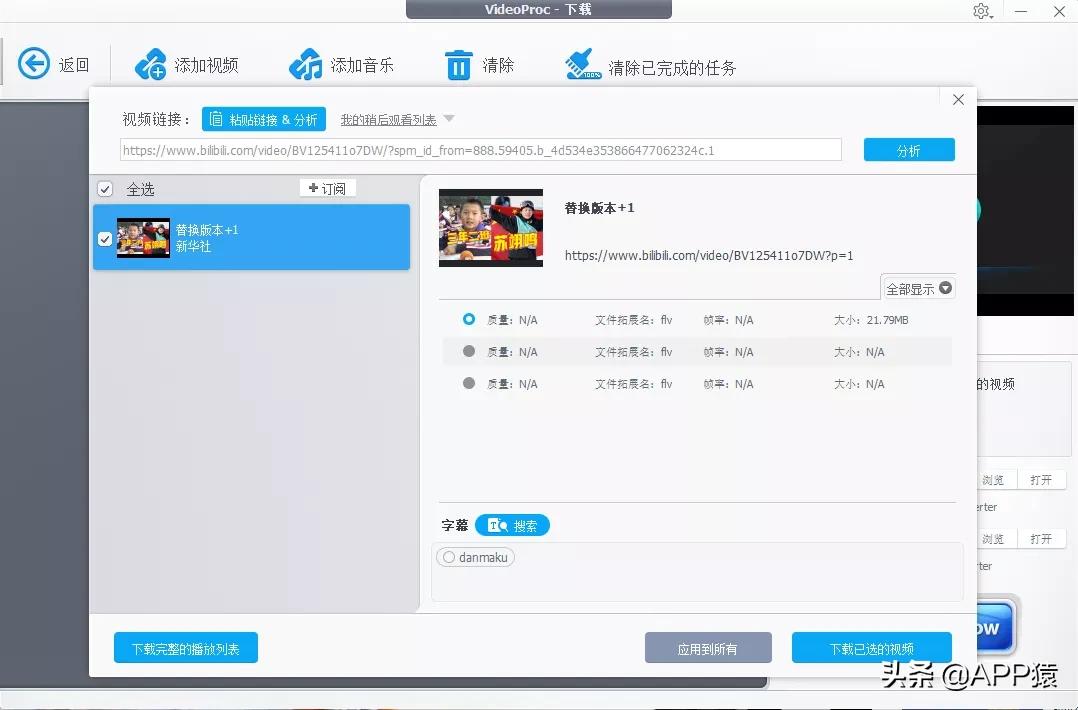Click the 添加音乐 (Add Music) toolbar icon

(306, 63)
